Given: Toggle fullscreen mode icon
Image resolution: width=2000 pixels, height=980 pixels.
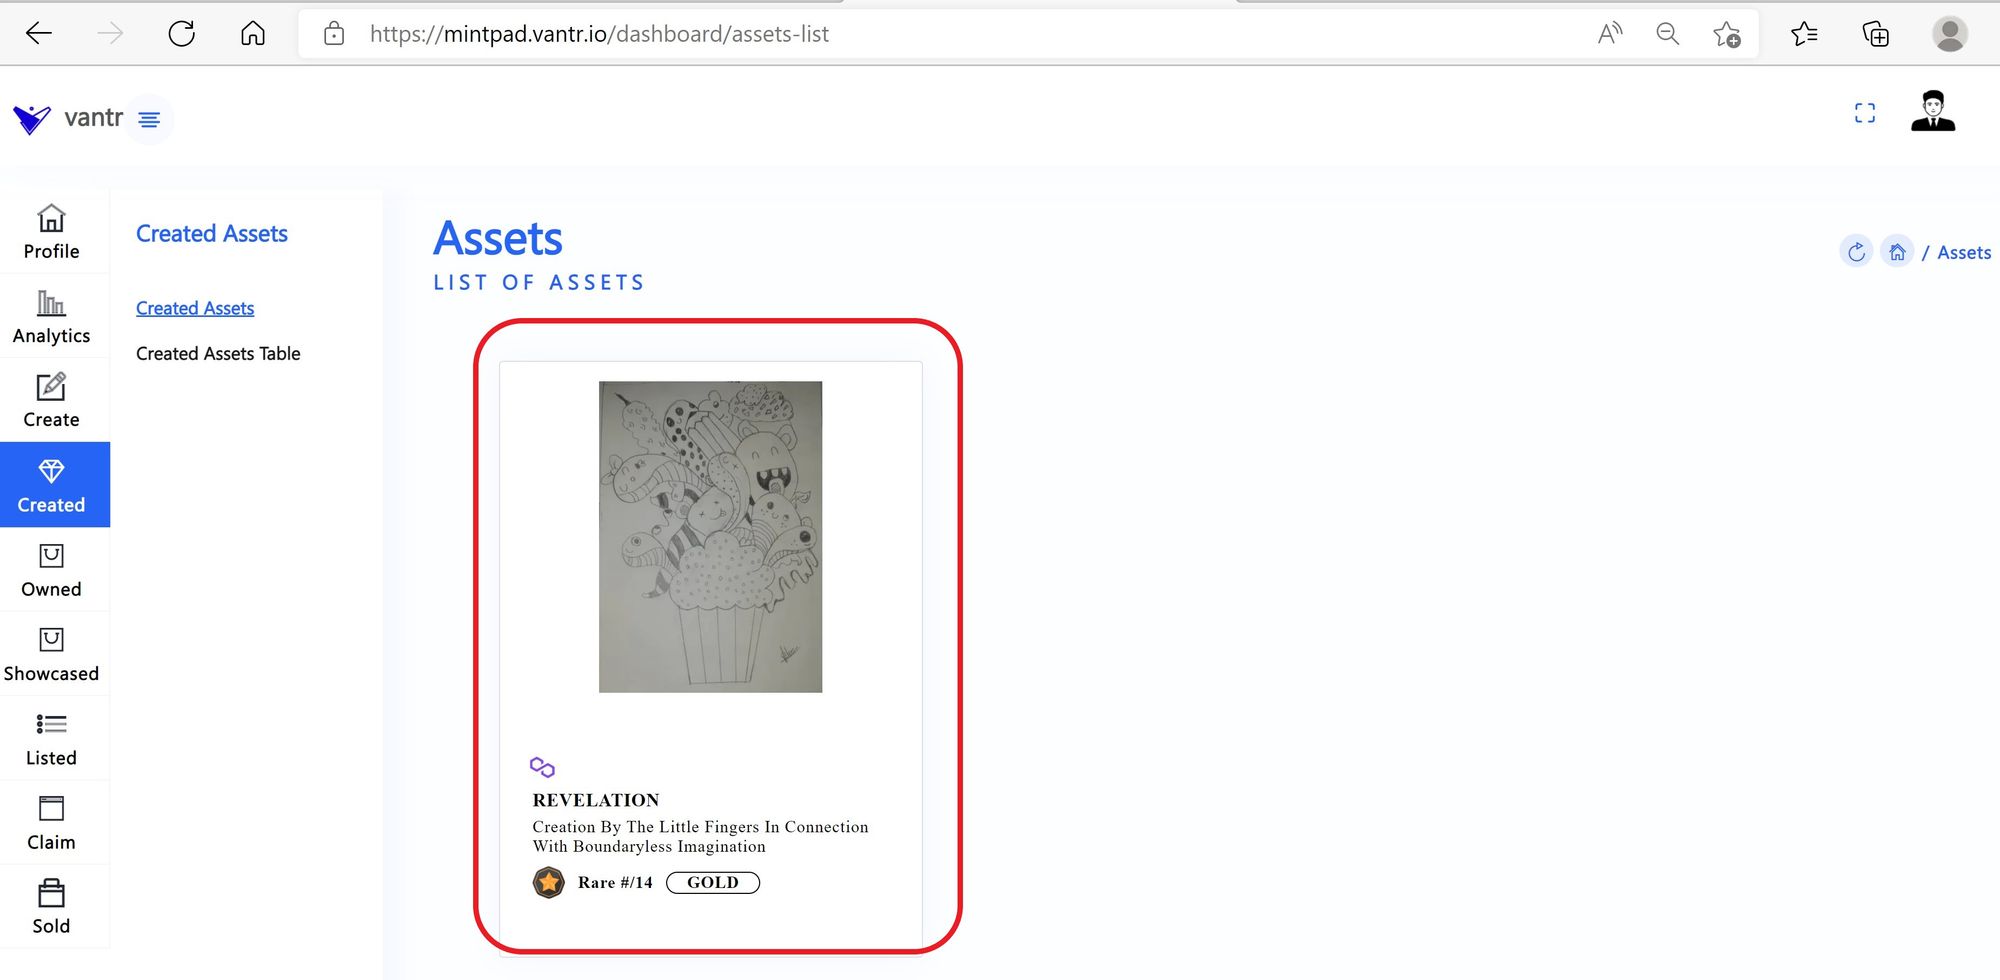Looking at the screenshot, I should coord(1865,113).
